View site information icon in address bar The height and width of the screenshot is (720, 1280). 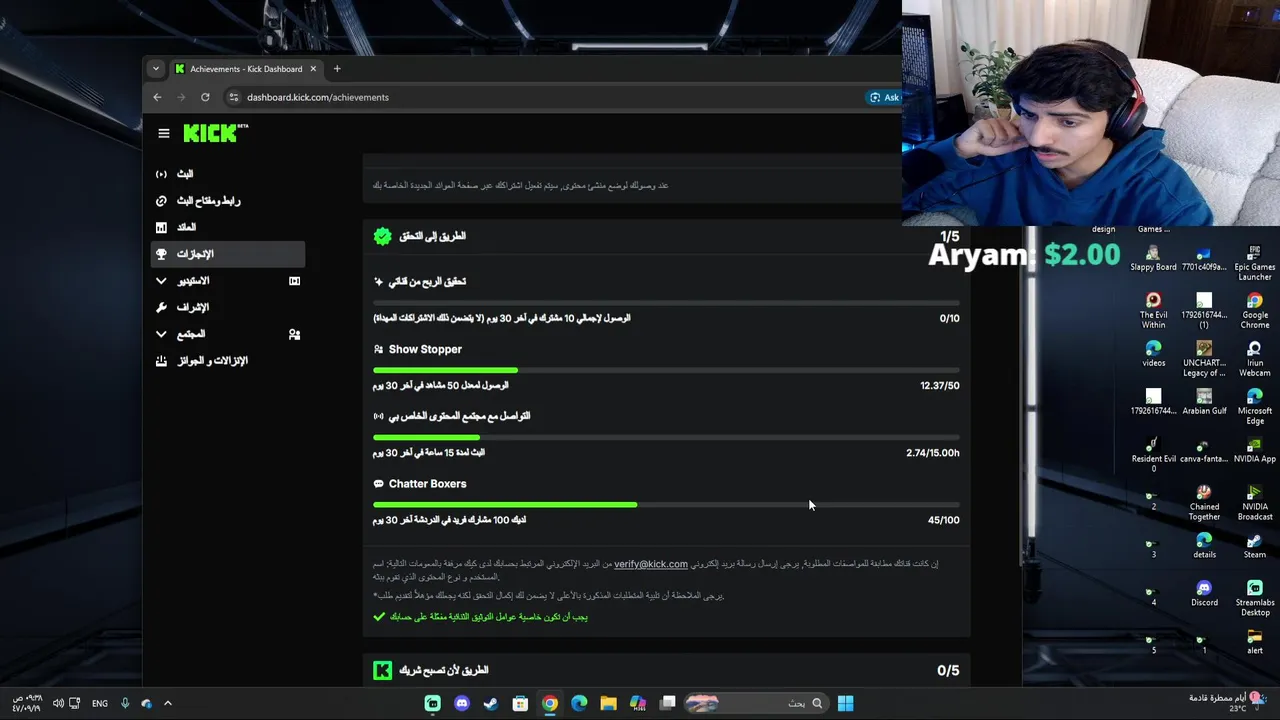coord(234,97)
